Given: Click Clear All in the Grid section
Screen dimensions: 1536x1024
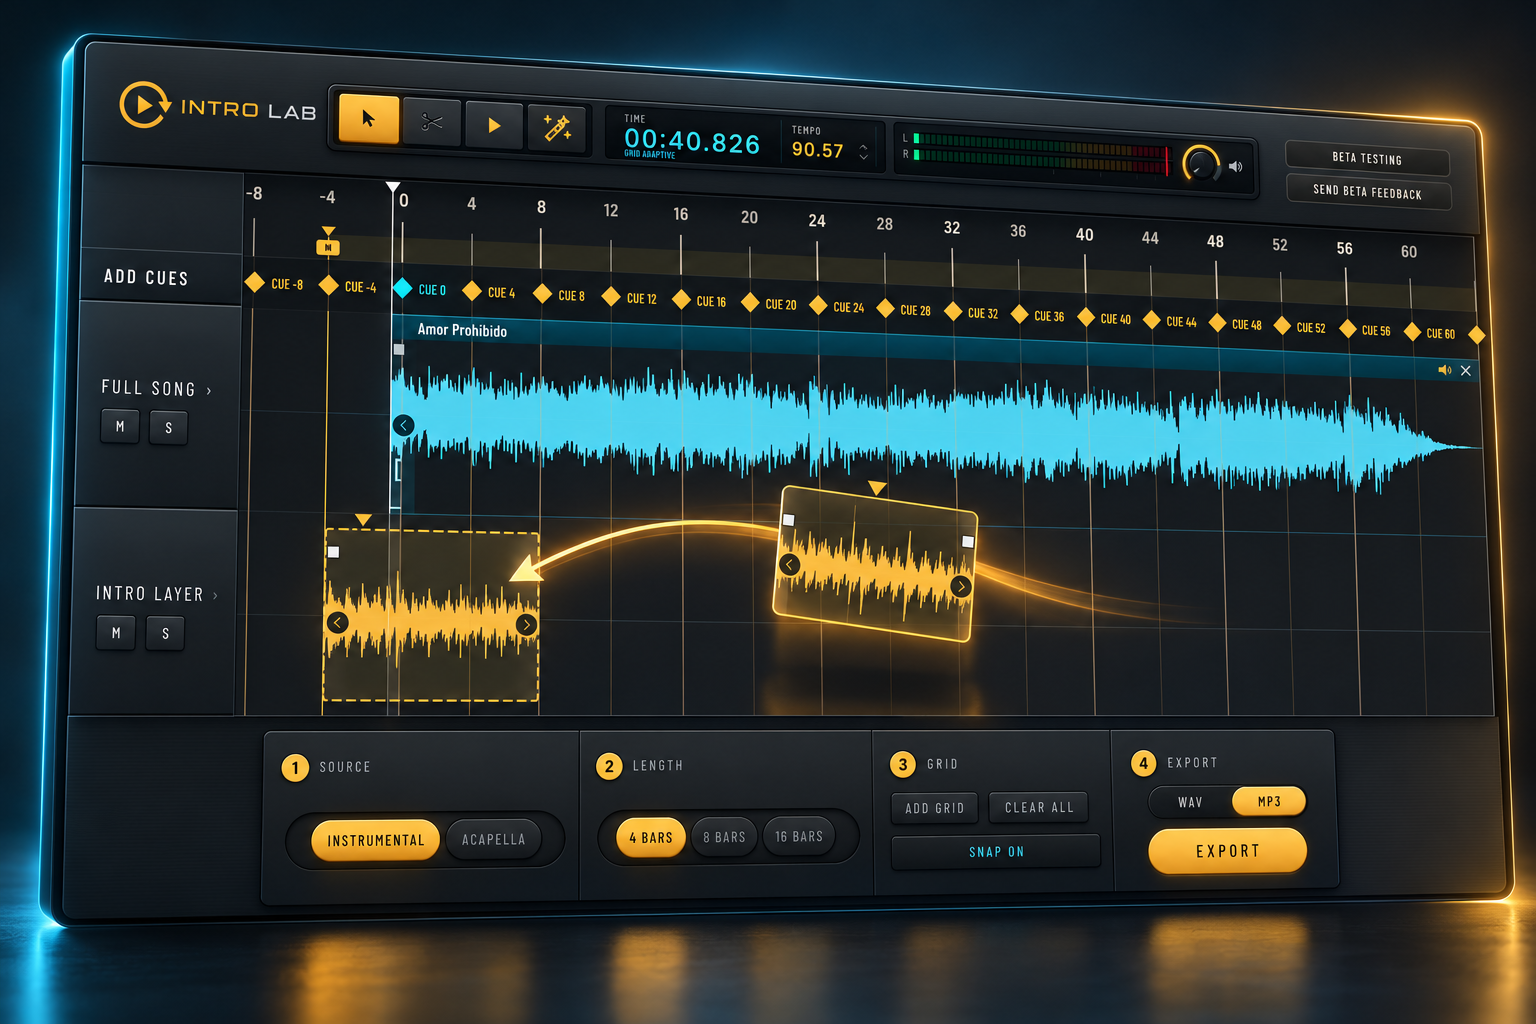Looking at the screenshot, I should 1039,807.
